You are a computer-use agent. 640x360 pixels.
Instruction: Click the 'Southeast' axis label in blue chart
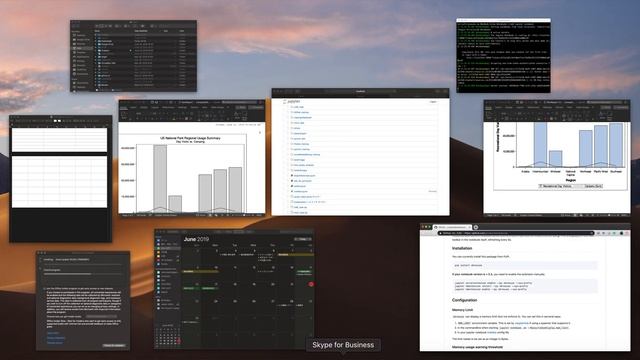(616, 171)
